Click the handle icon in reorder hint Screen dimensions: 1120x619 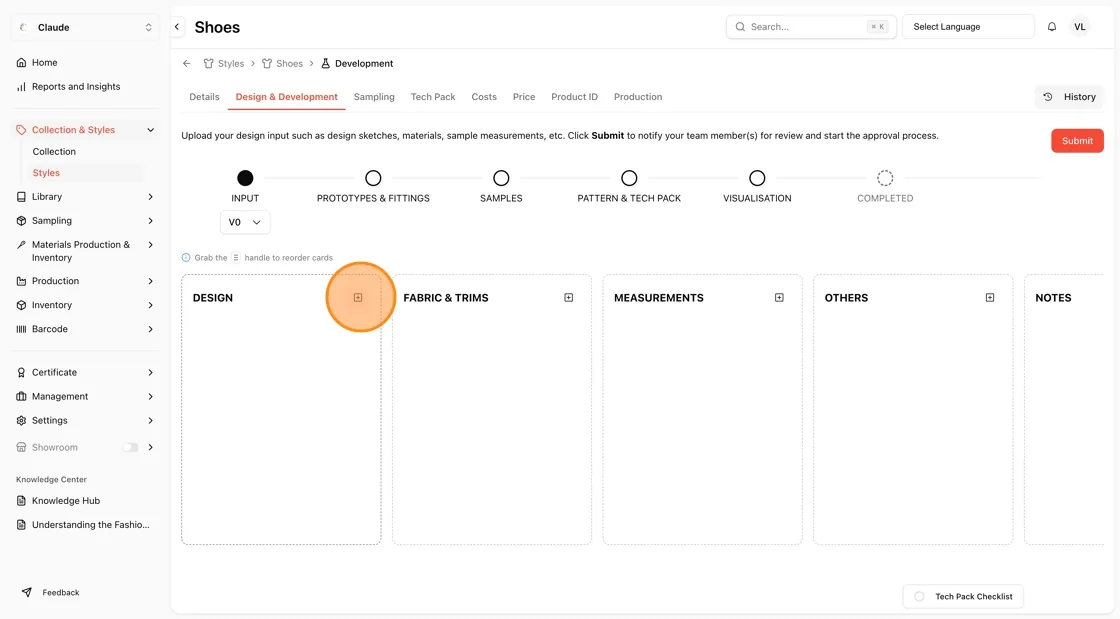click(236, 258)
